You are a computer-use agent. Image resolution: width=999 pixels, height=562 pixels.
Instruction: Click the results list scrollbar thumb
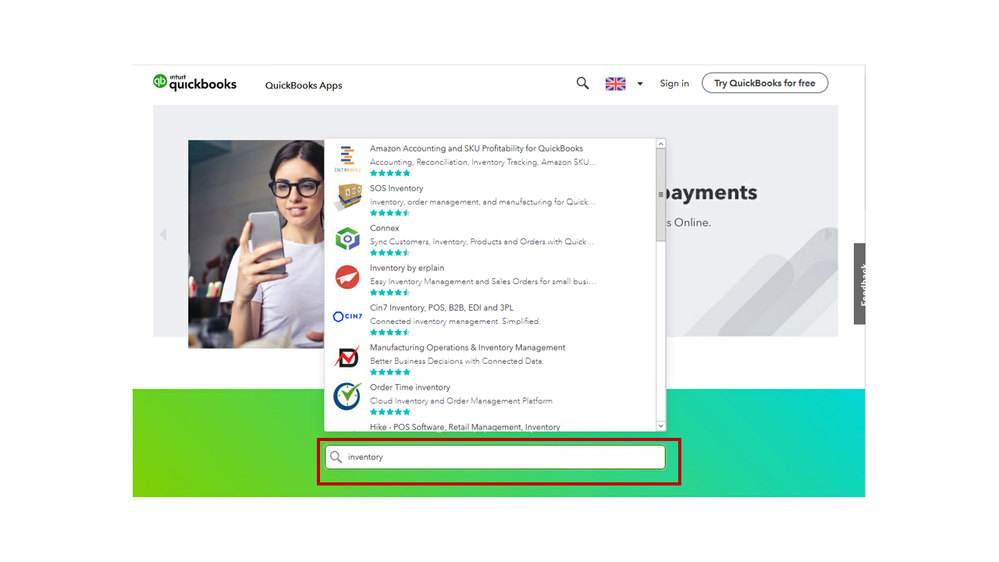click(x=661, y=195)
